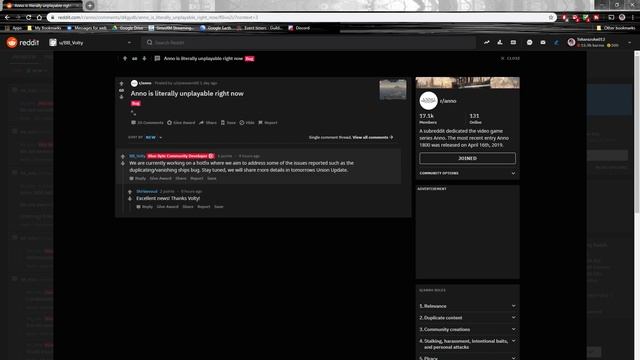Open the Reddit chat bubble icon

point(529,42)
